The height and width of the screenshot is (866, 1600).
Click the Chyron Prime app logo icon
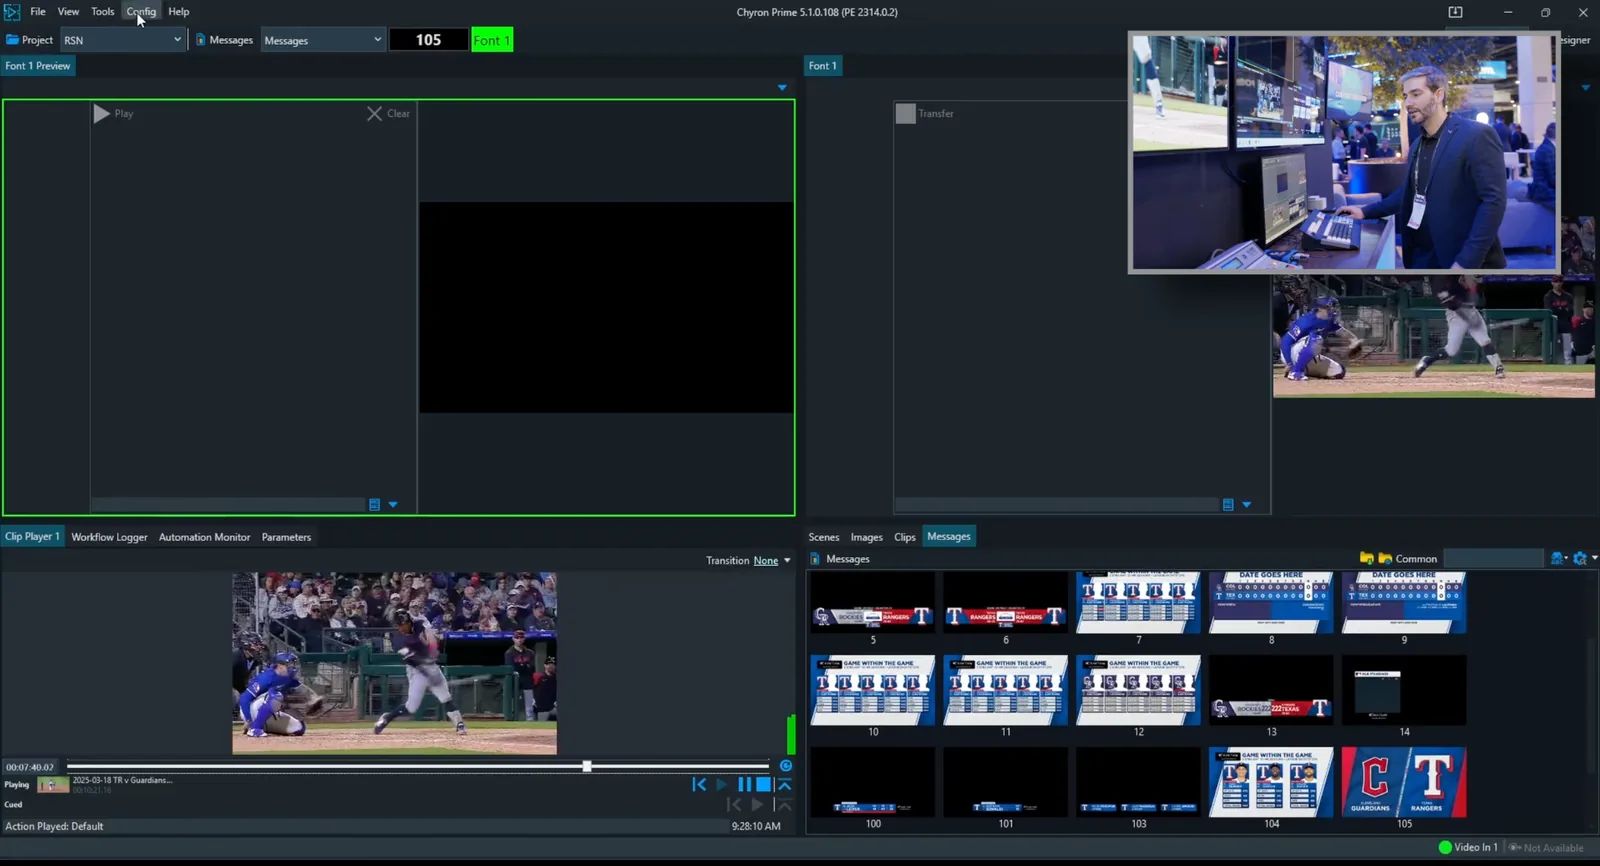click(x=12, y=12)
